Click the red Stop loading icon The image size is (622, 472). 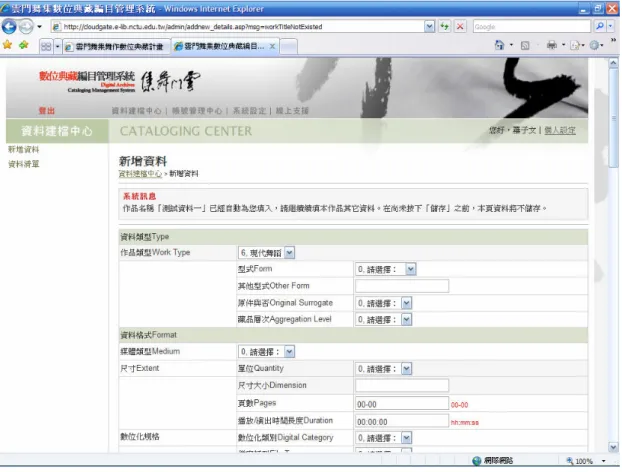[x=460, y=27]
